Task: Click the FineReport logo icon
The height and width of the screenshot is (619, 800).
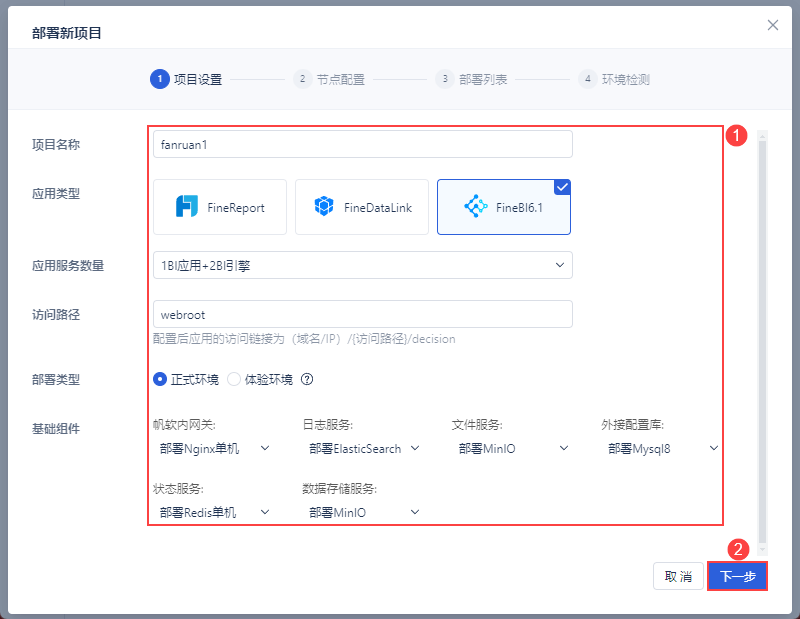Action: click(x=187, y=207)
